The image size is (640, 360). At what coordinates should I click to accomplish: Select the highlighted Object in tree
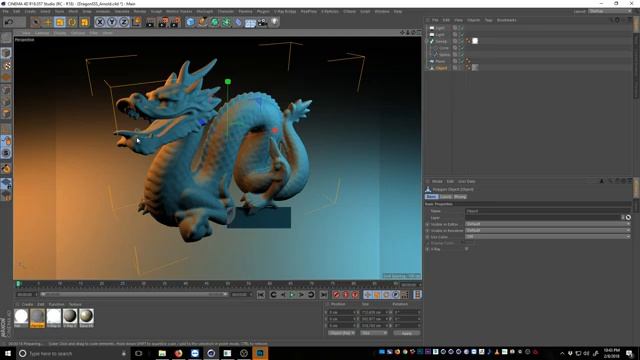pyautogui.click(x=441, y=68)
